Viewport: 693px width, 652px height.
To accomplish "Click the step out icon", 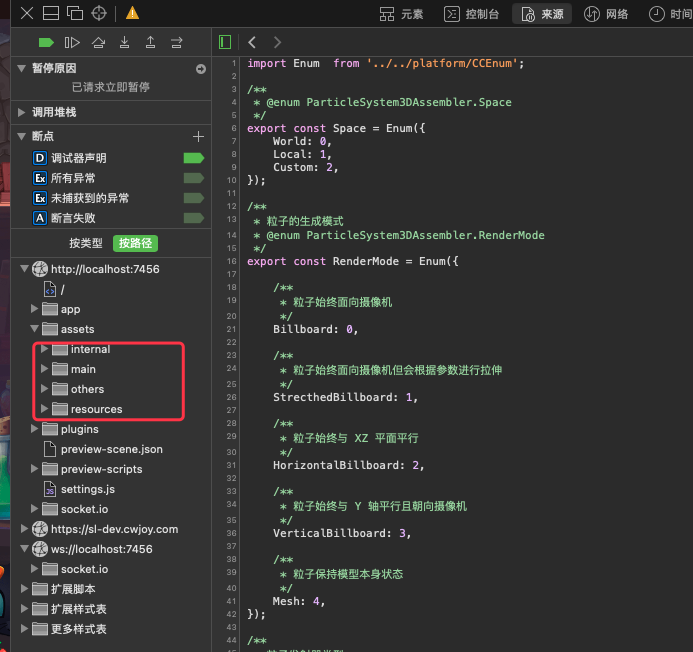I will 150,42.
